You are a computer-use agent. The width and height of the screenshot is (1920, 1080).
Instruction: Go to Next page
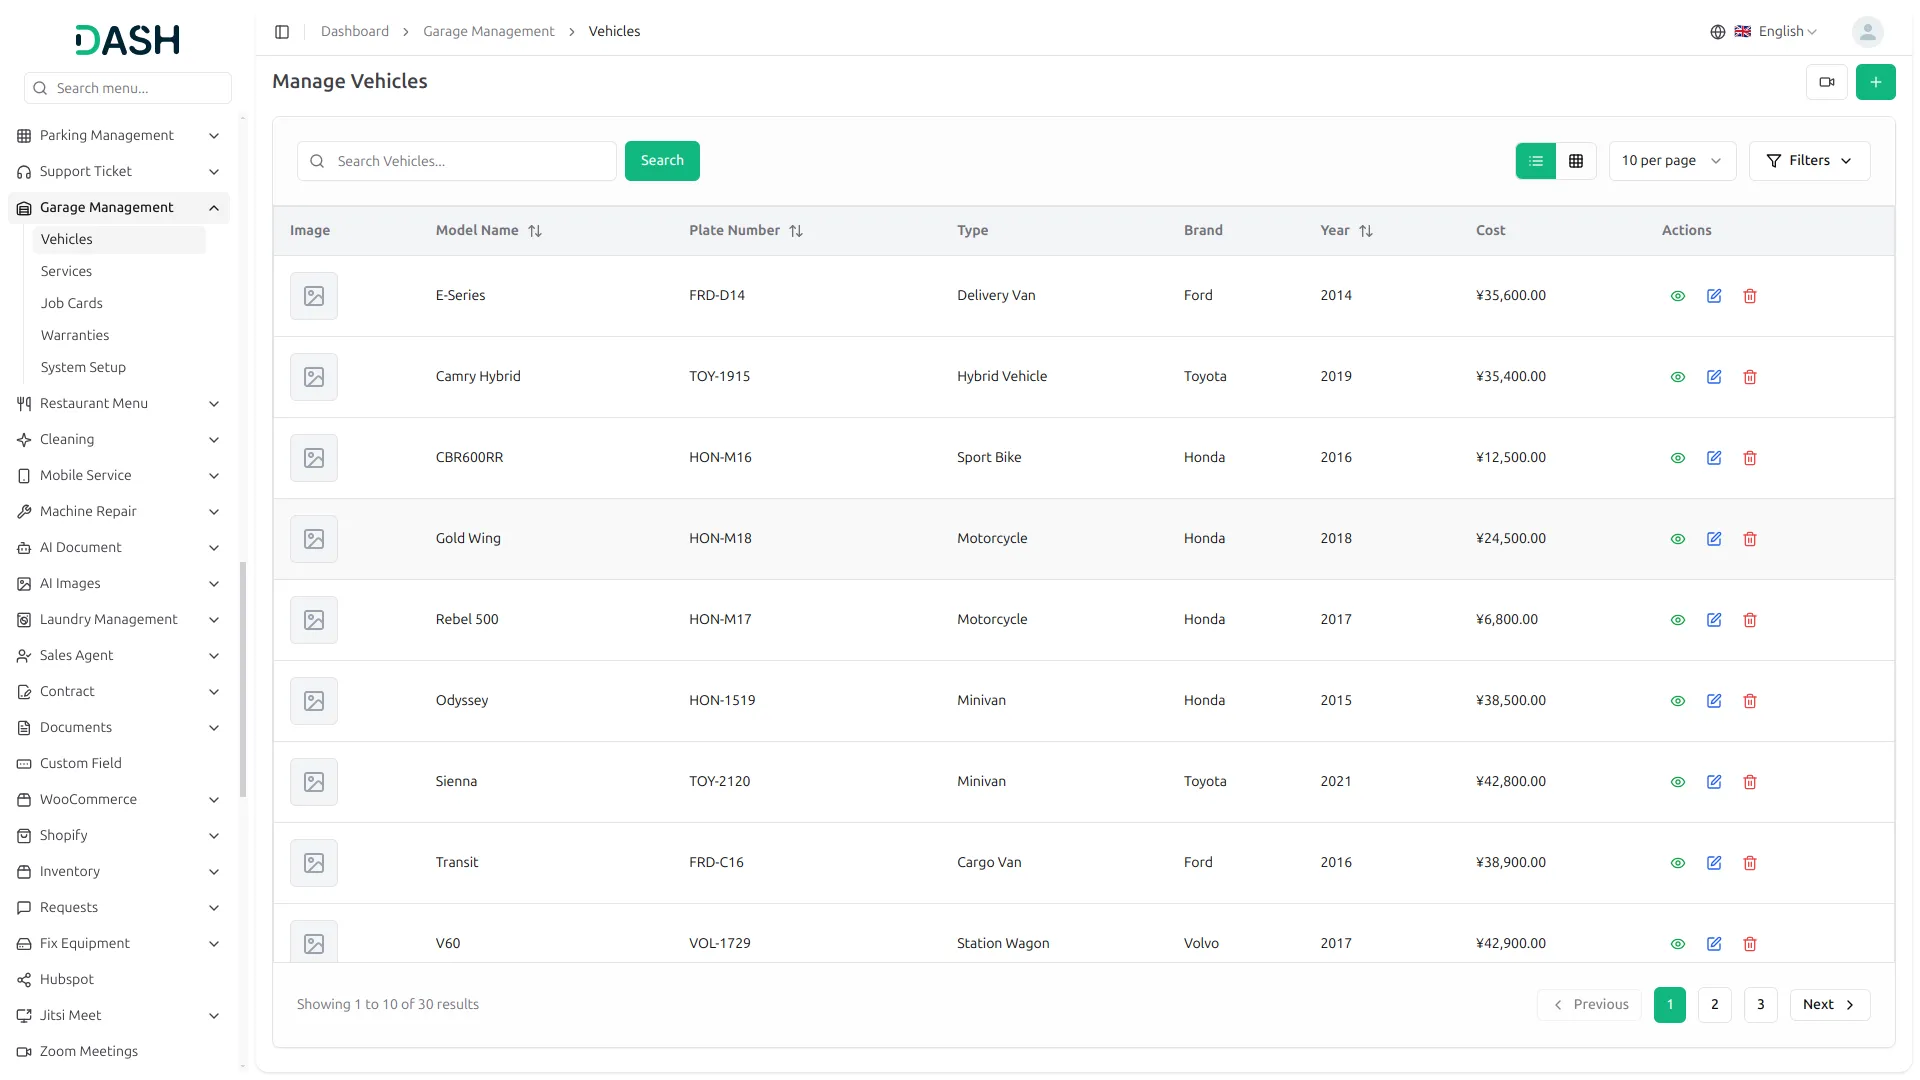coord(1829,1005)
